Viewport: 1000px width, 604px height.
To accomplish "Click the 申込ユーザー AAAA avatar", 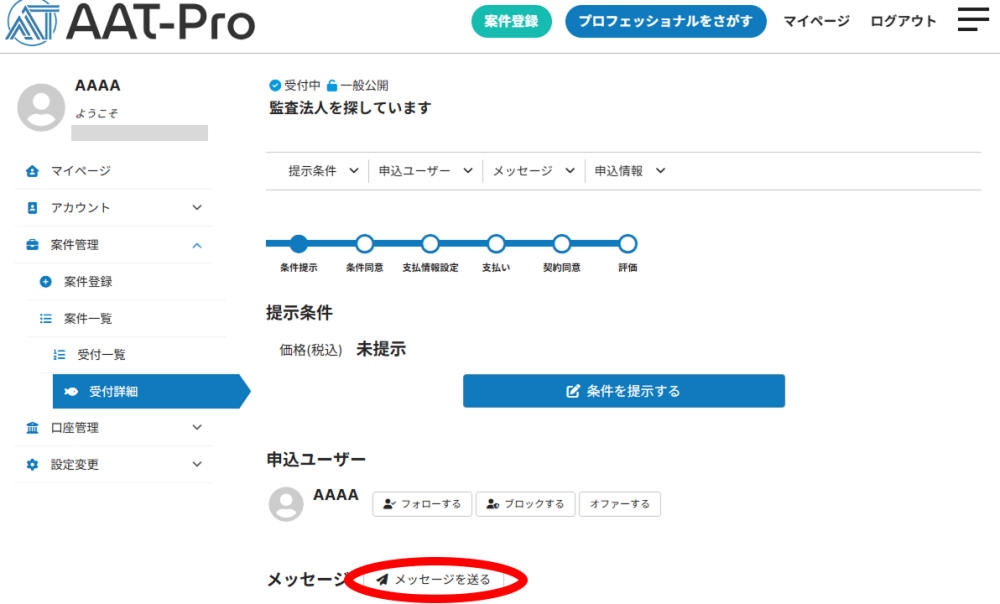I will tap(286, 504).
